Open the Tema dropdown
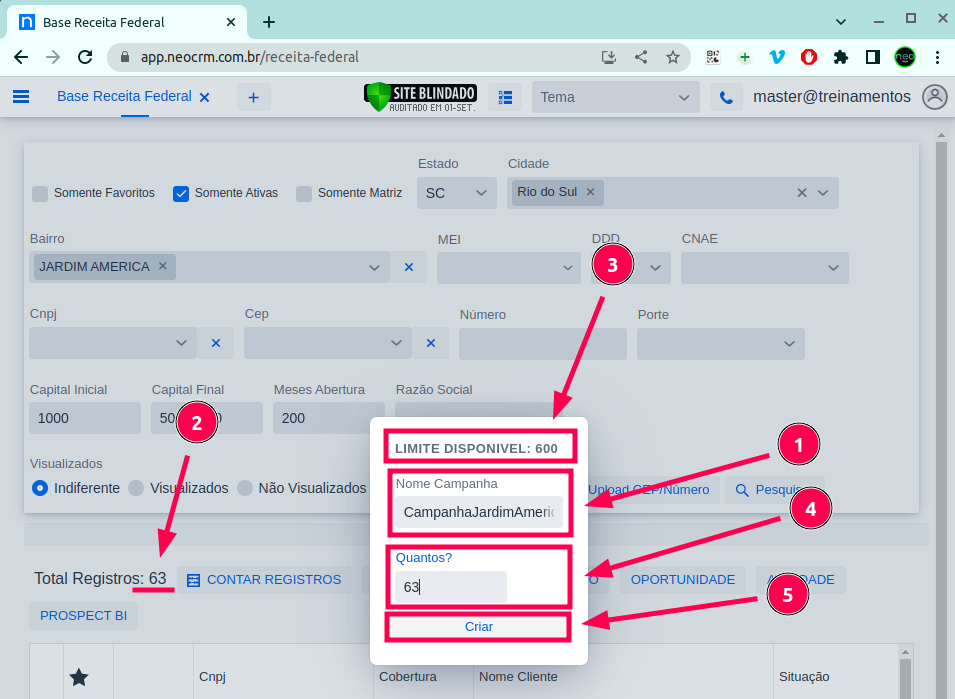Image resolution: width=955 pixels, height=699 pixels. pos(615,97)
